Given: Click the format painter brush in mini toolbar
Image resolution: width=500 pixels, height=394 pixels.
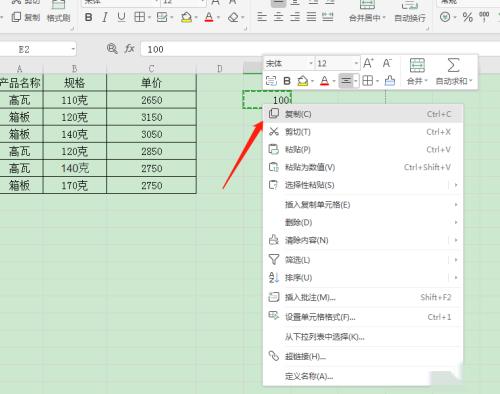Looking at the screenshot, I should tap(389, 81).
